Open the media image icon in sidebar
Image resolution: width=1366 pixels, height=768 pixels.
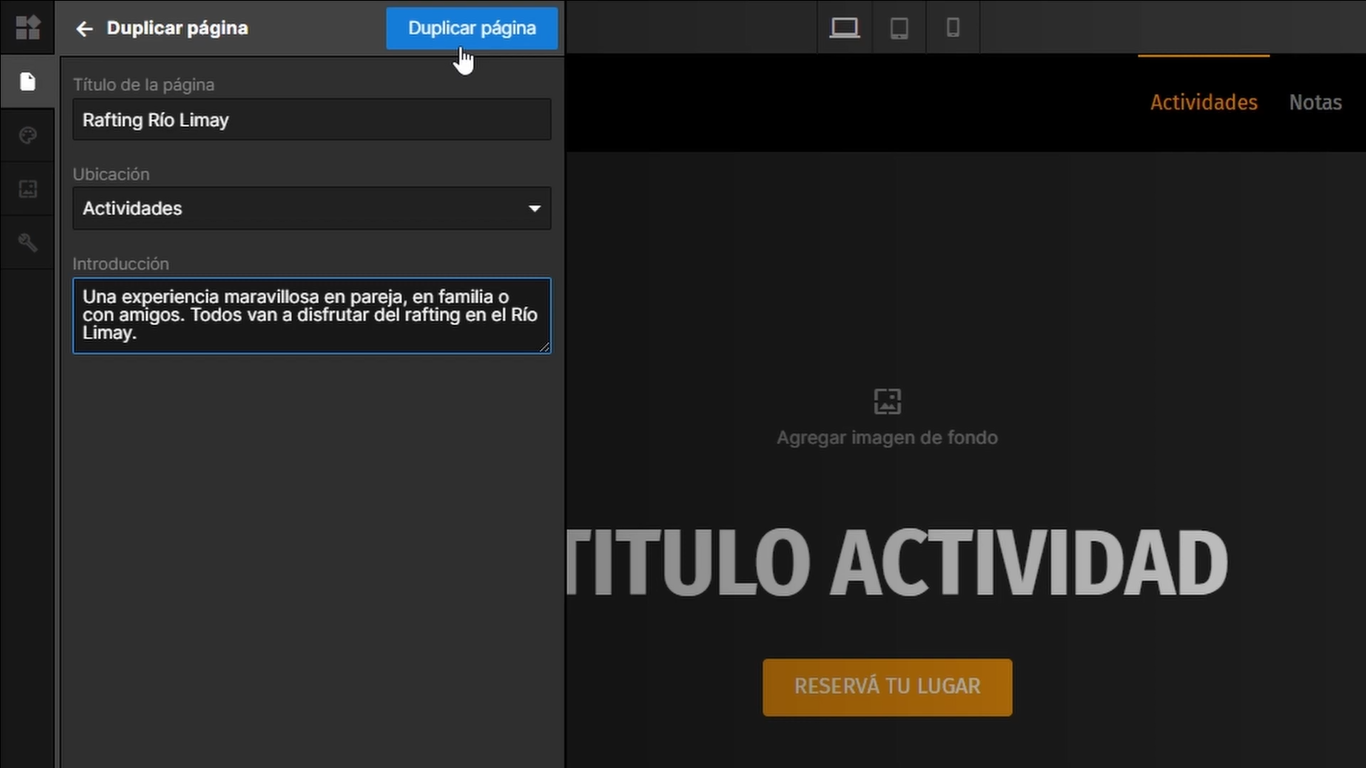pos(28,189)
